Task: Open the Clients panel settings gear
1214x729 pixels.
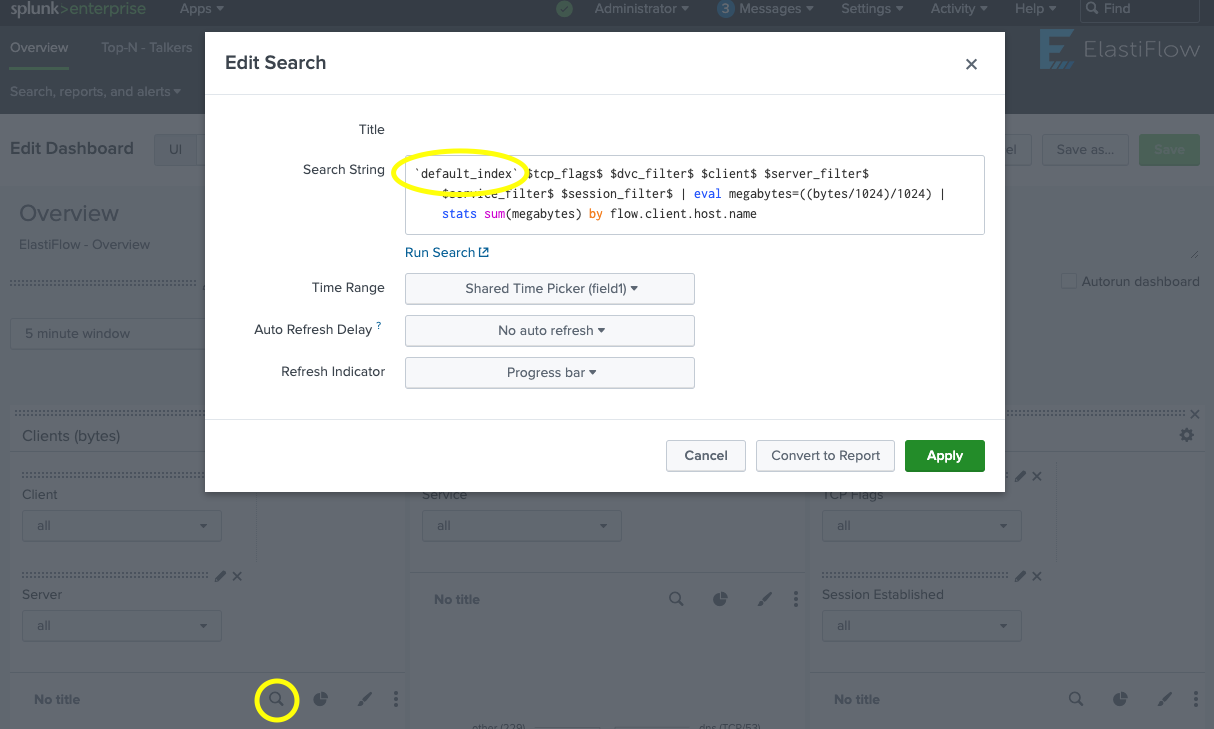Action: pos(1186,435)
